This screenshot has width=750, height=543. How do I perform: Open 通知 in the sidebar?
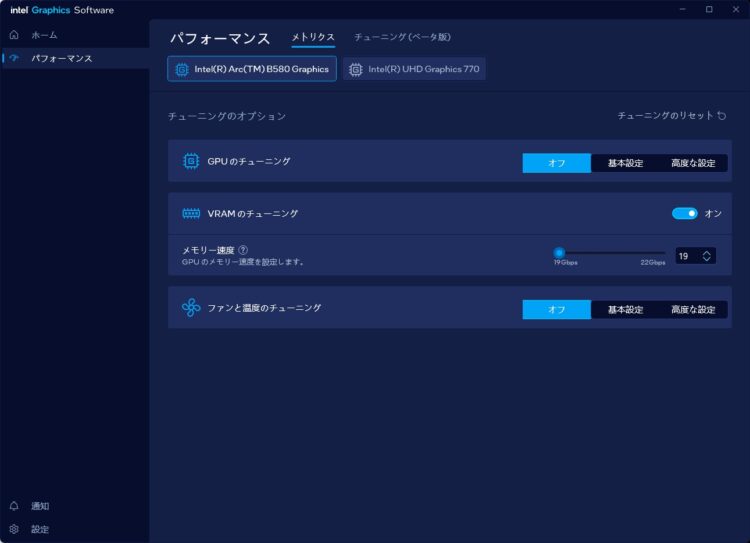(75, 506)
